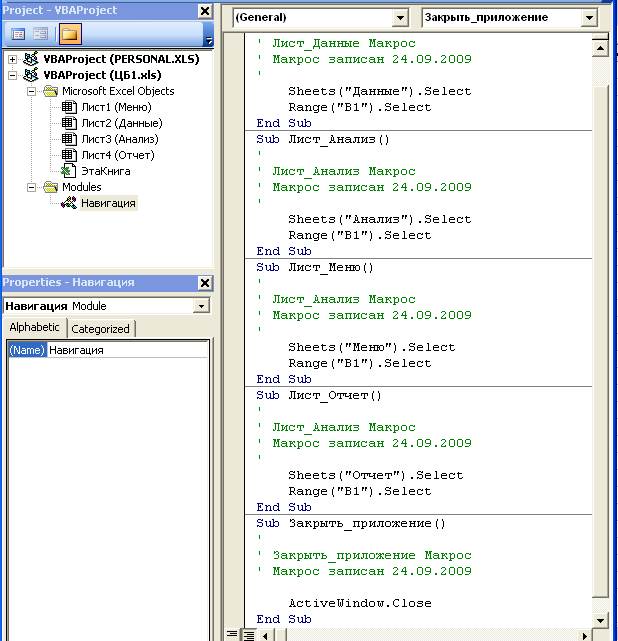This screenshot has height=641, width=618.
Task: Select ЭтаКнига label in tree
Action: [x=105, y=171]
